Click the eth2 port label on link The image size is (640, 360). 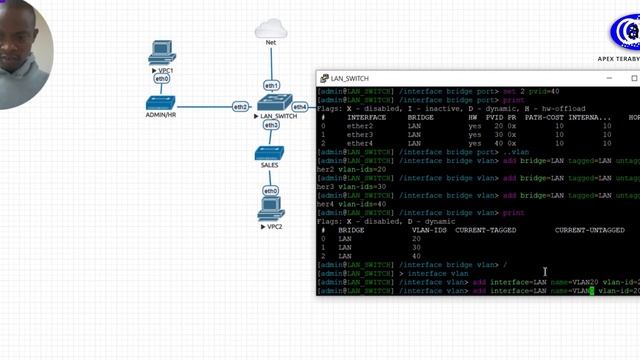pyautogui.click(x=240, y=107)
